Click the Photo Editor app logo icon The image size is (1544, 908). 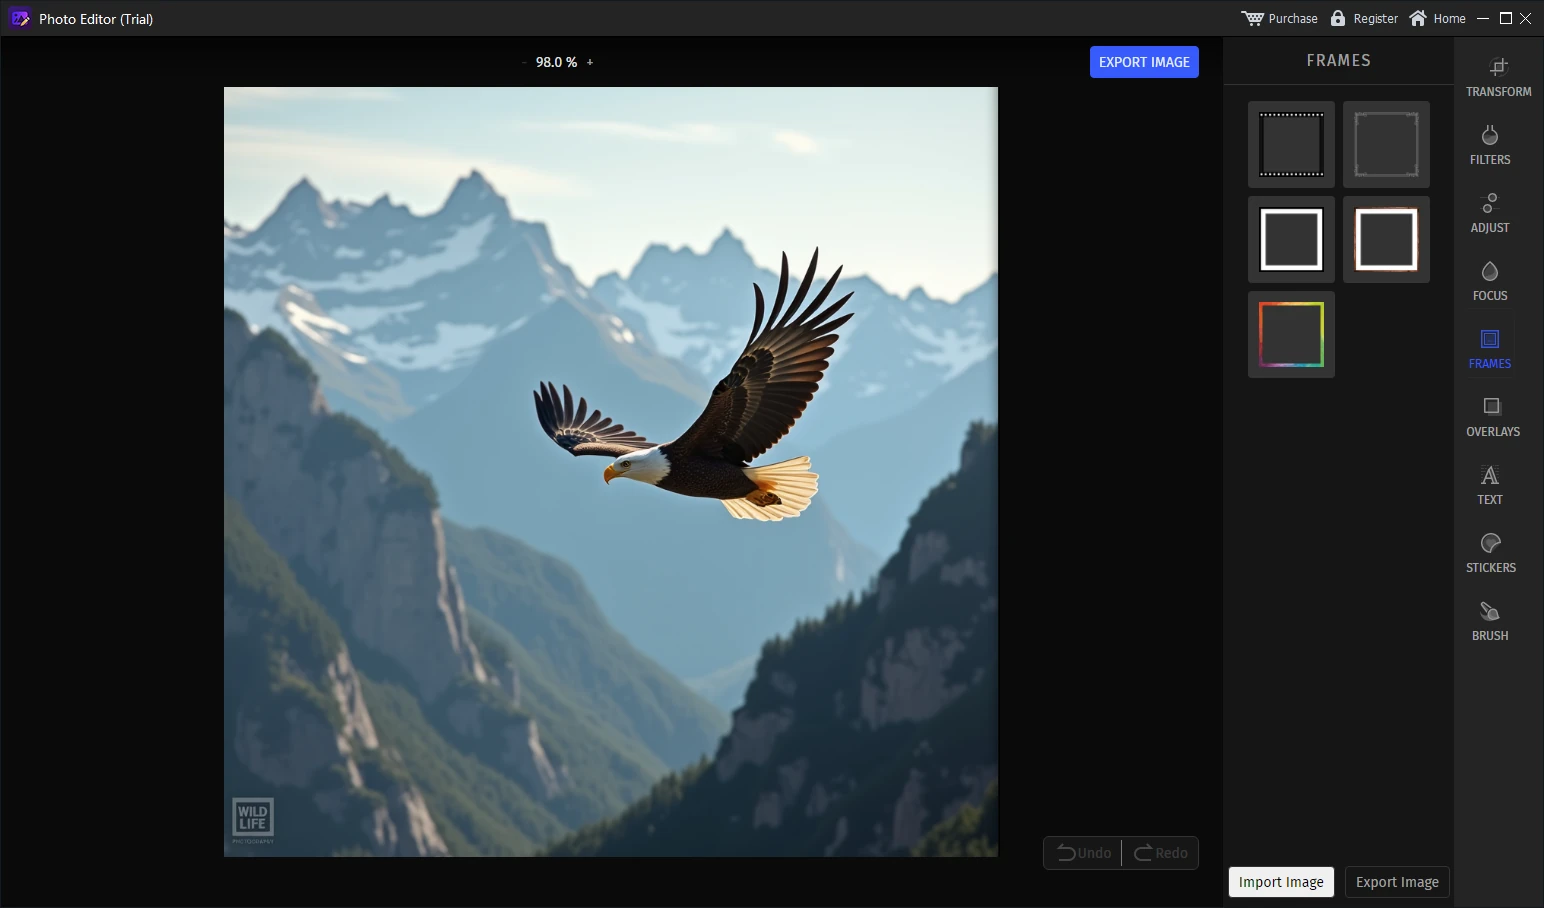point(20,18)
